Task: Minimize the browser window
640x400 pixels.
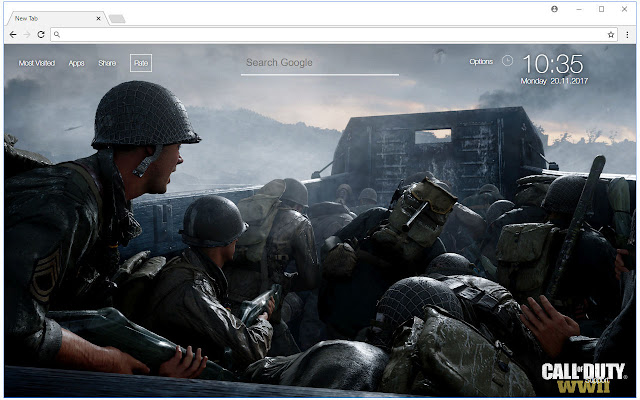Action: point(579,9)
